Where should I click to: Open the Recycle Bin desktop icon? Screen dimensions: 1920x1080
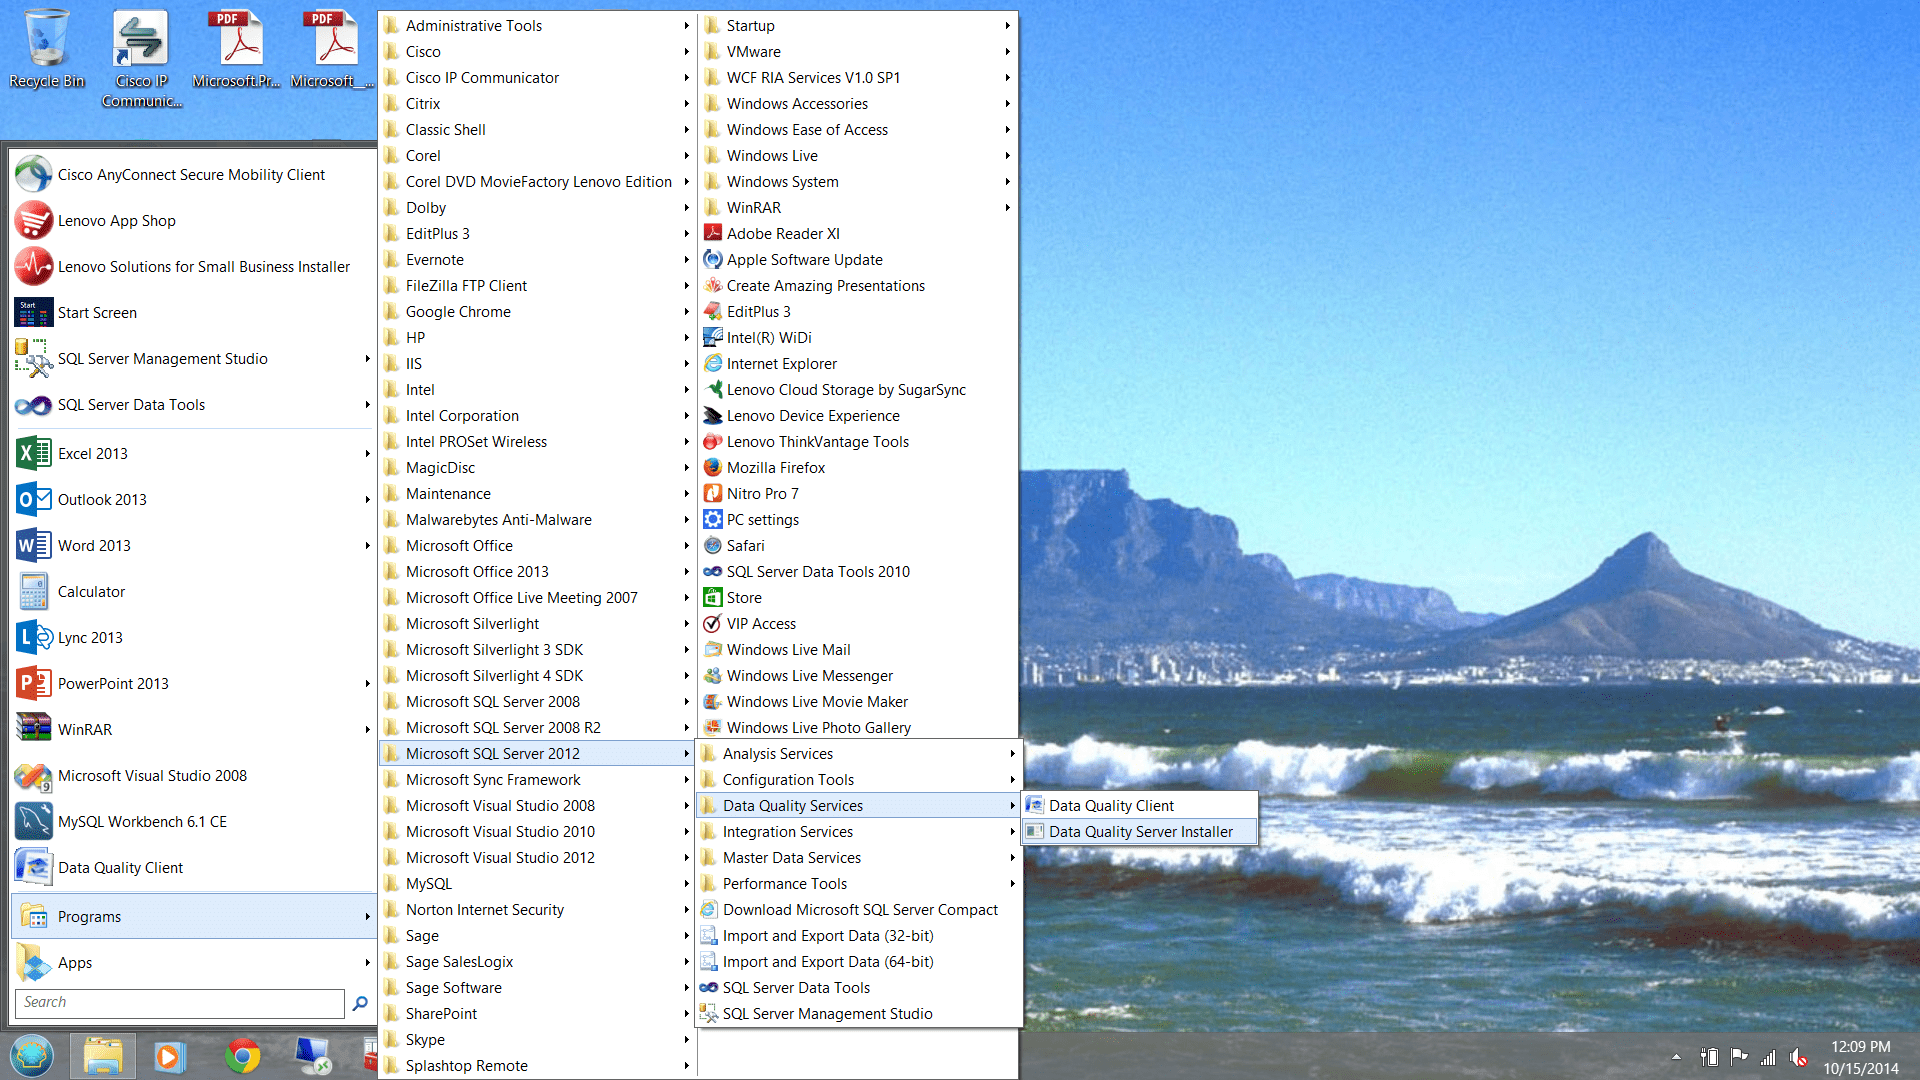46,40
